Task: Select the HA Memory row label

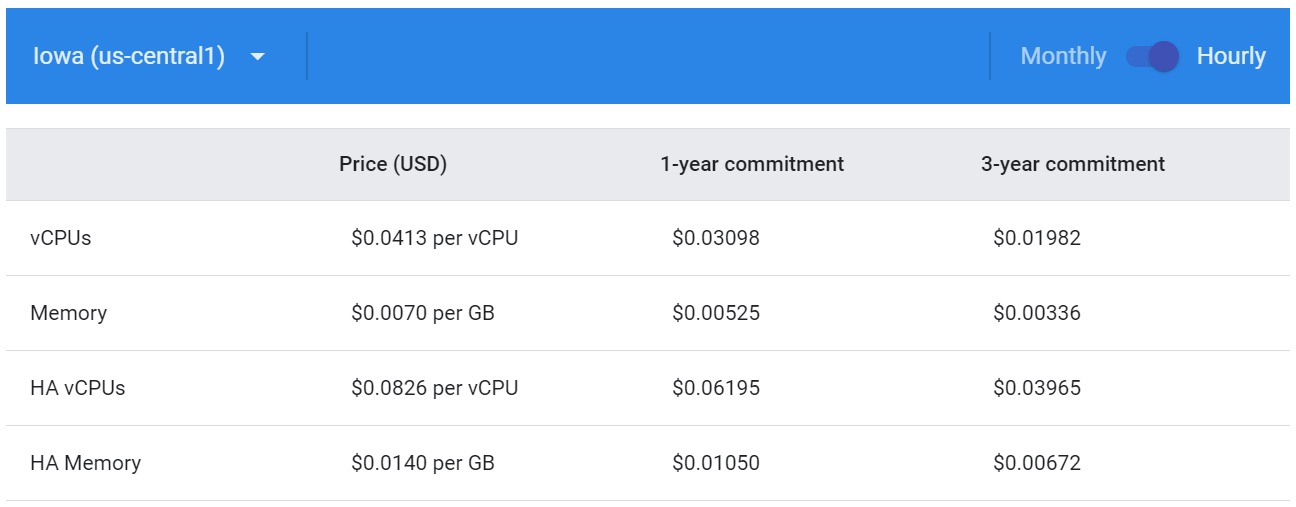Action: 86,463
